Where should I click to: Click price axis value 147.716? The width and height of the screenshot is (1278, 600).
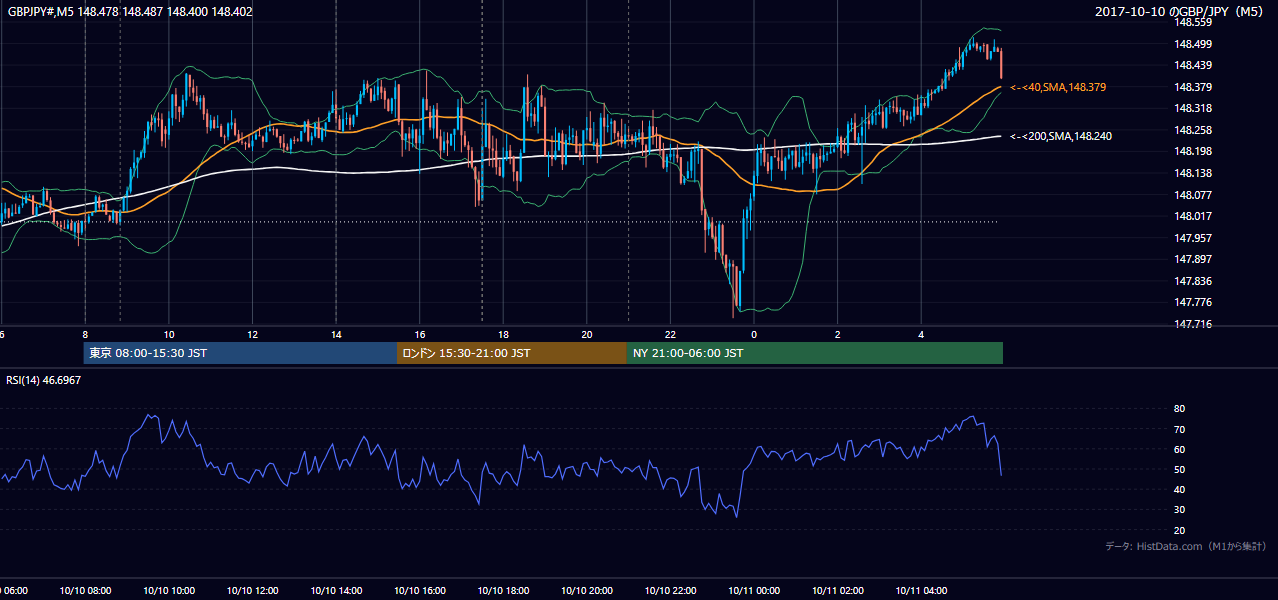point(1193,324)
